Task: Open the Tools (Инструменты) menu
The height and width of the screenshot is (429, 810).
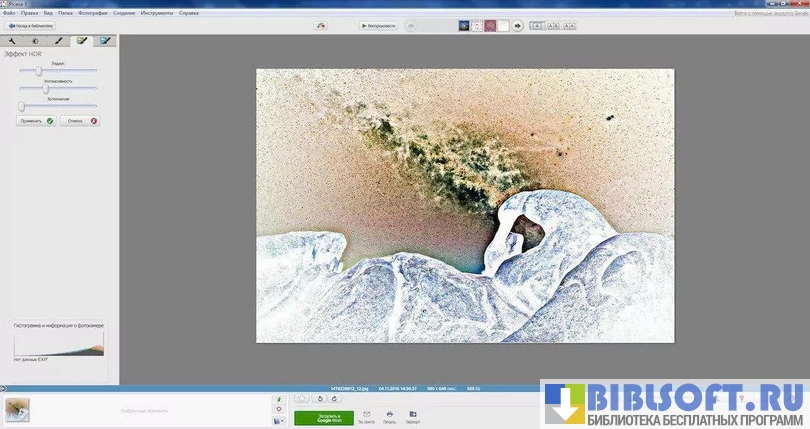Action: tap(155, 13)
